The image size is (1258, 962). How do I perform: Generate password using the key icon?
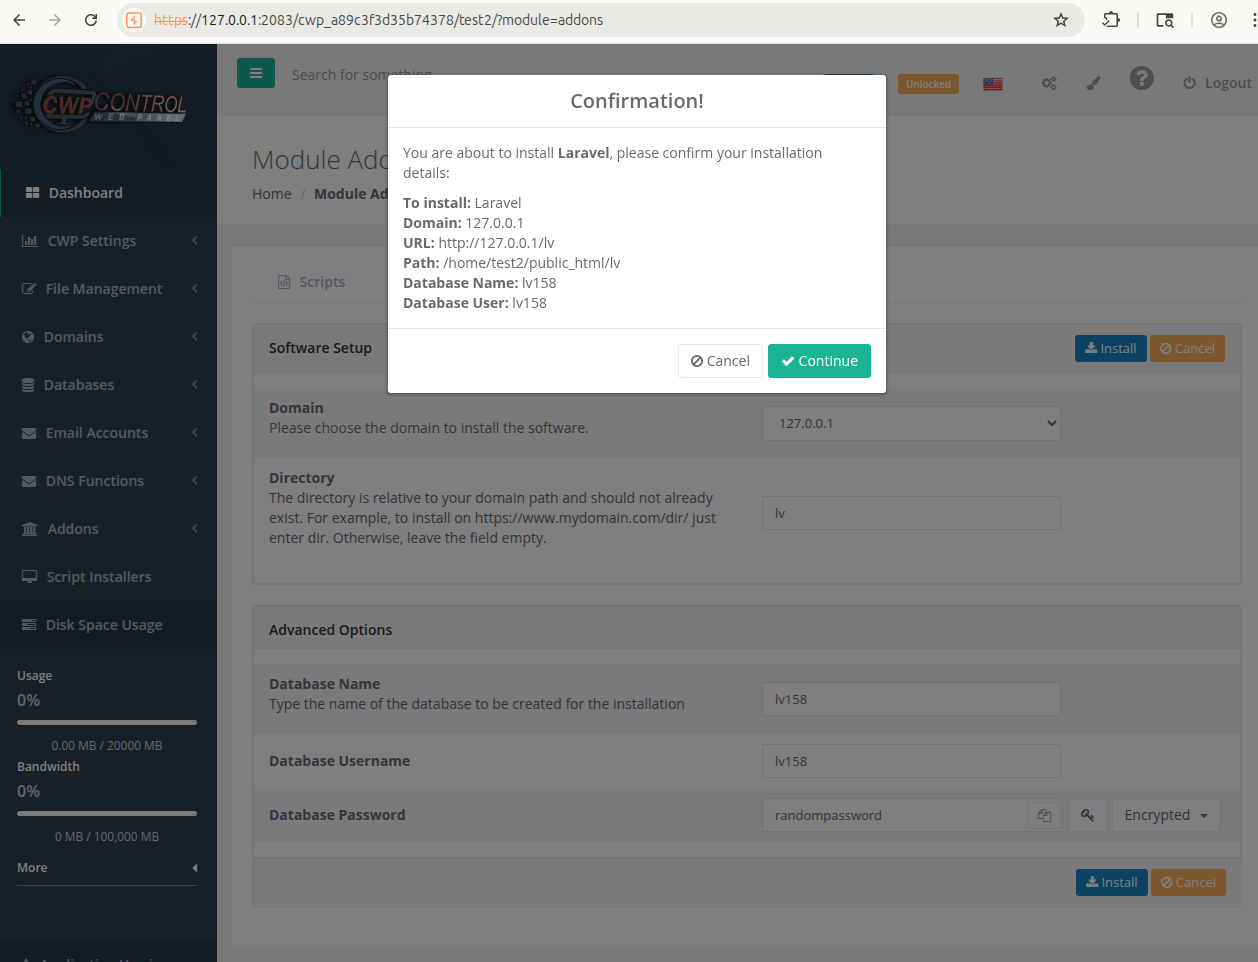[x=1087, y=816]
